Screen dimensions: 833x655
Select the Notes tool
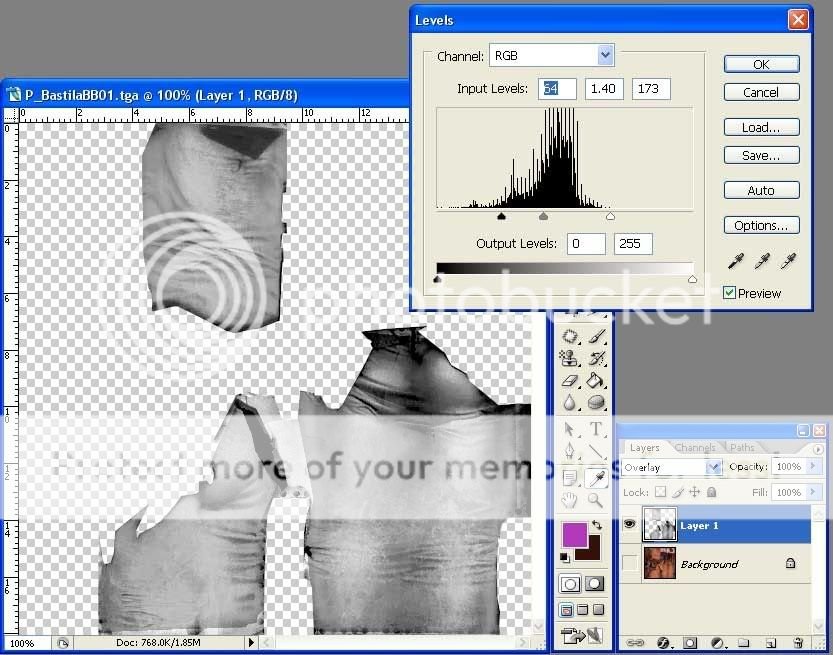[570, 478]
